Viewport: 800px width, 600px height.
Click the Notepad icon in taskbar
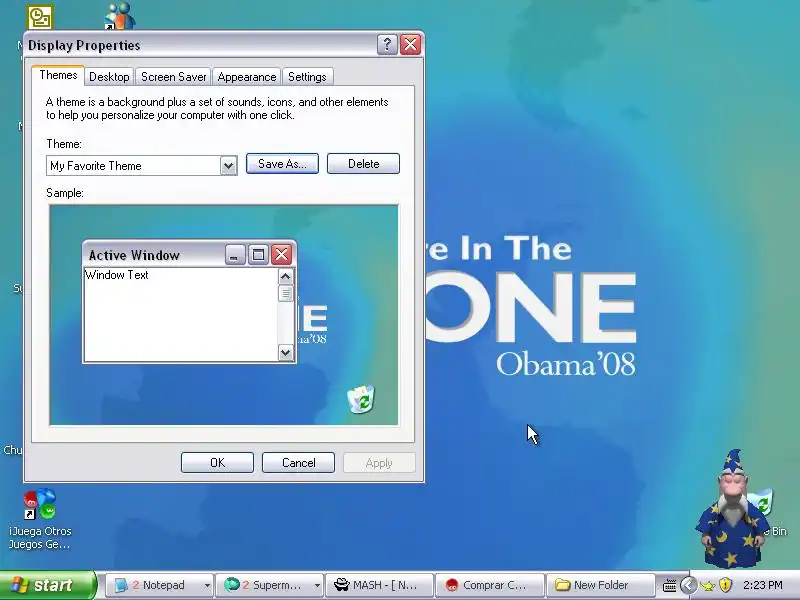121,585
